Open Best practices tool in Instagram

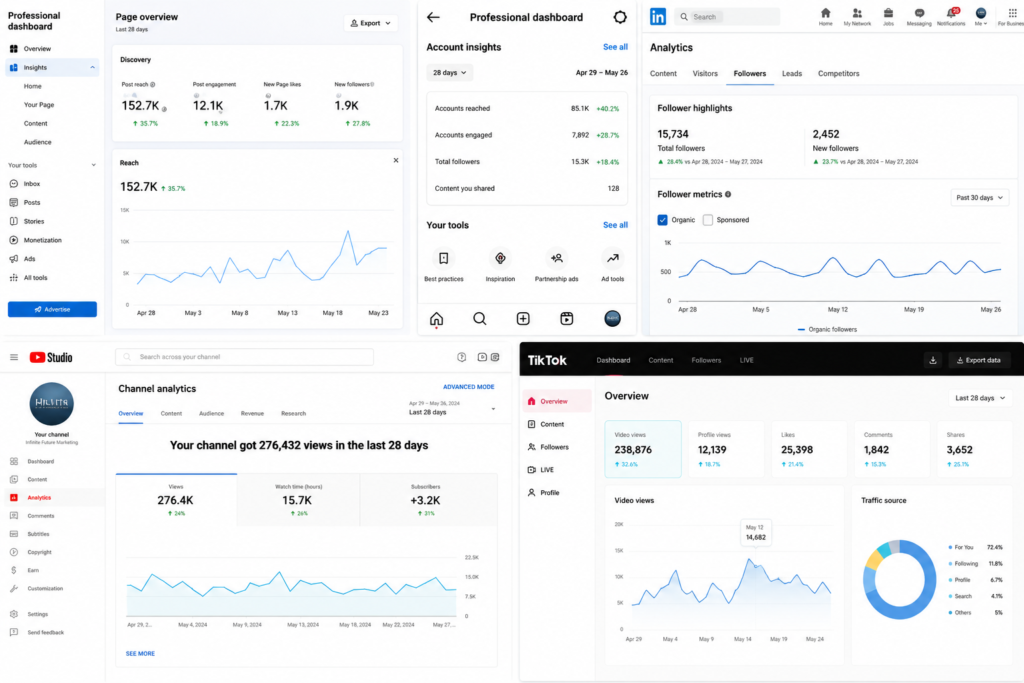click(443, 265)
